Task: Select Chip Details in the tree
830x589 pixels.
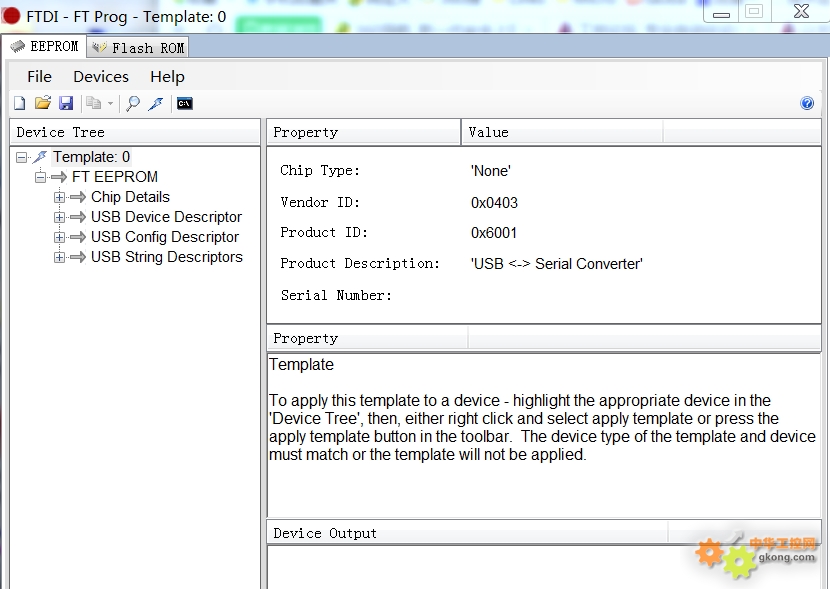Action: coord(130,197)
